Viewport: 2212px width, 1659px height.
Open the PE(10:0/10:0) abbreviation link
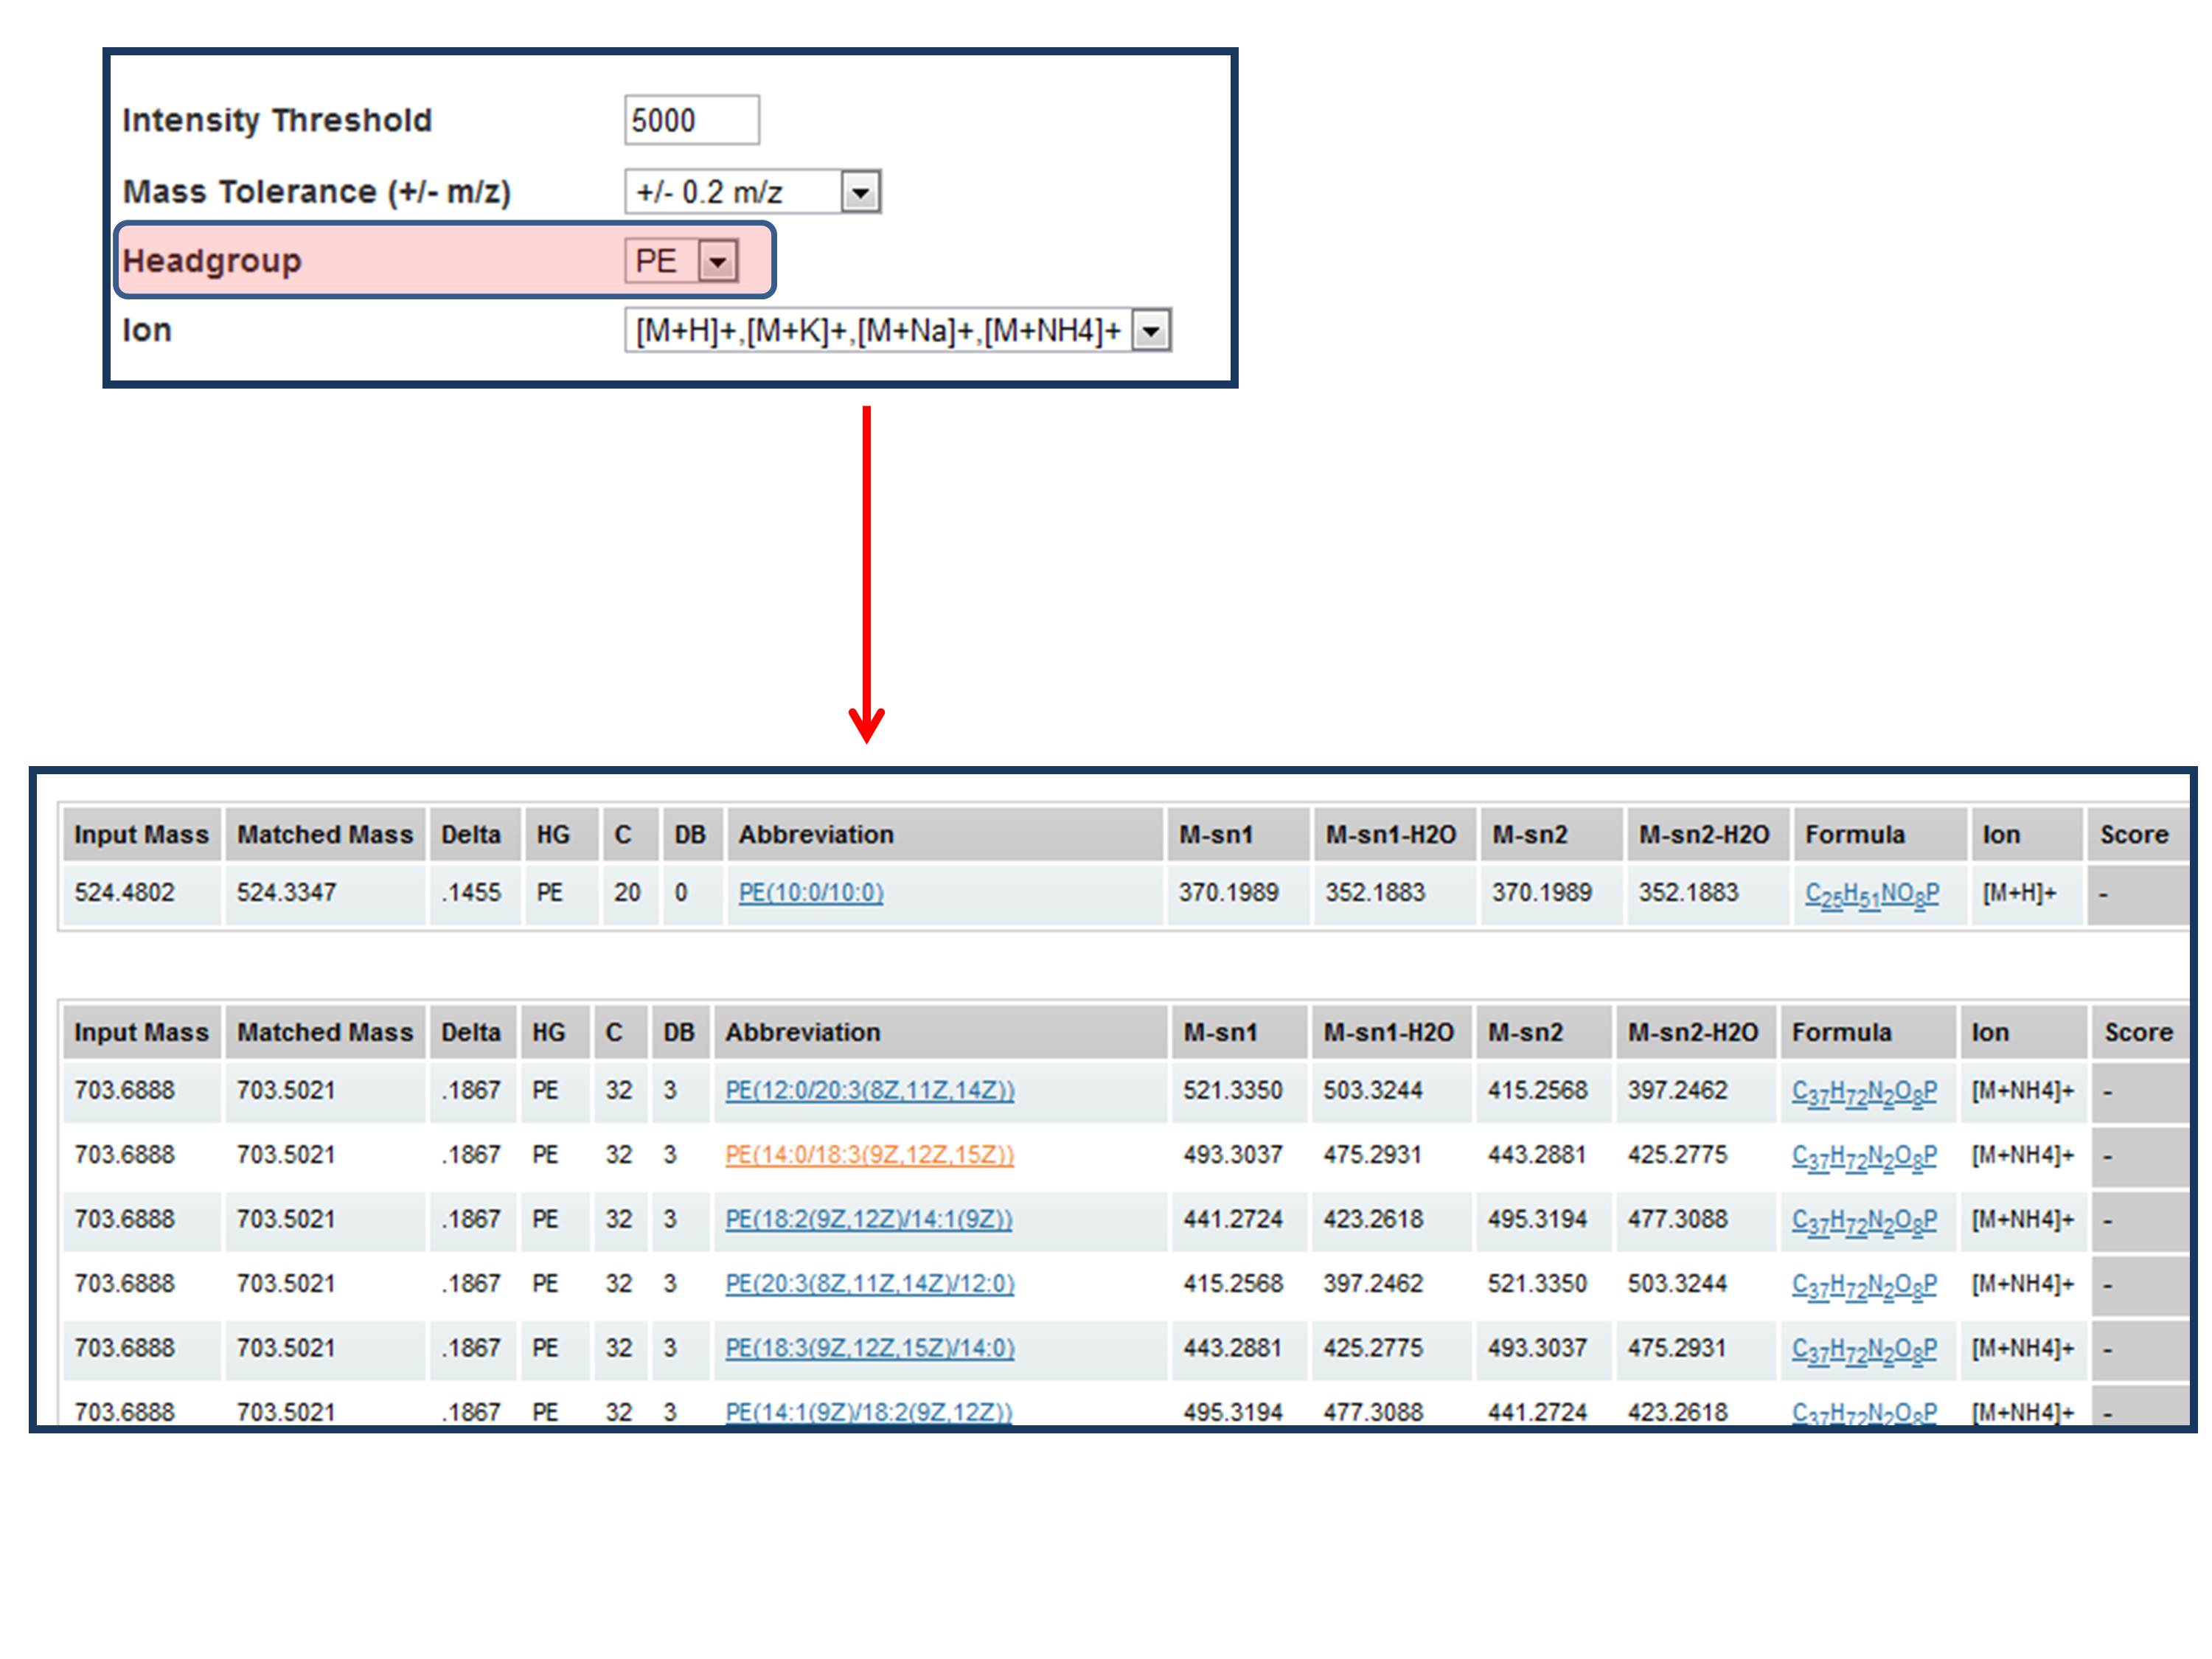coord(810,892)
